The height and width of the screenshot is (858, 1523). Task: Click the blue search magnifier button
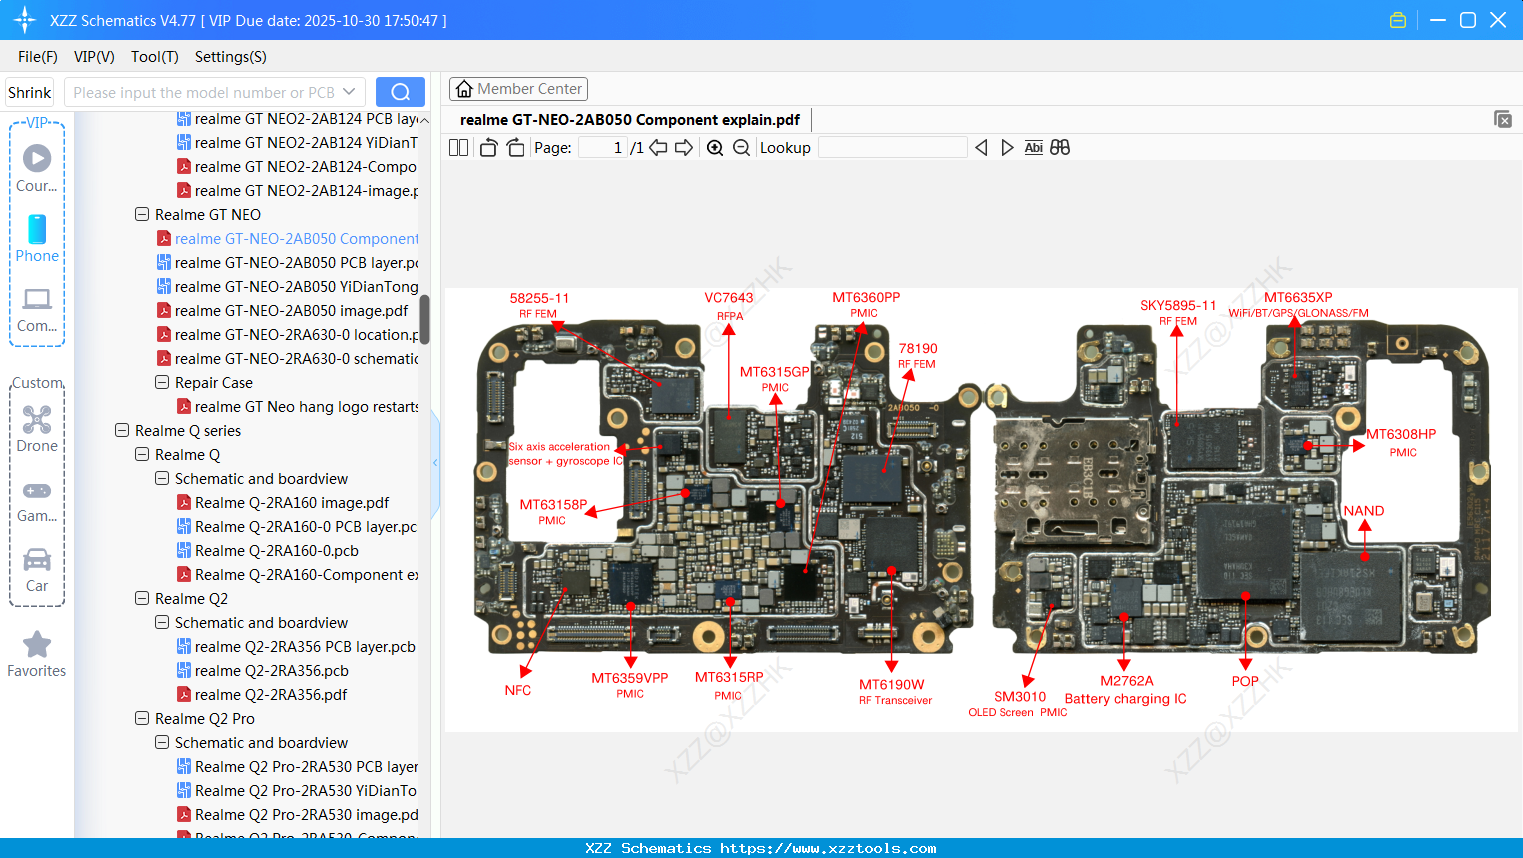(x=400, y=92)
